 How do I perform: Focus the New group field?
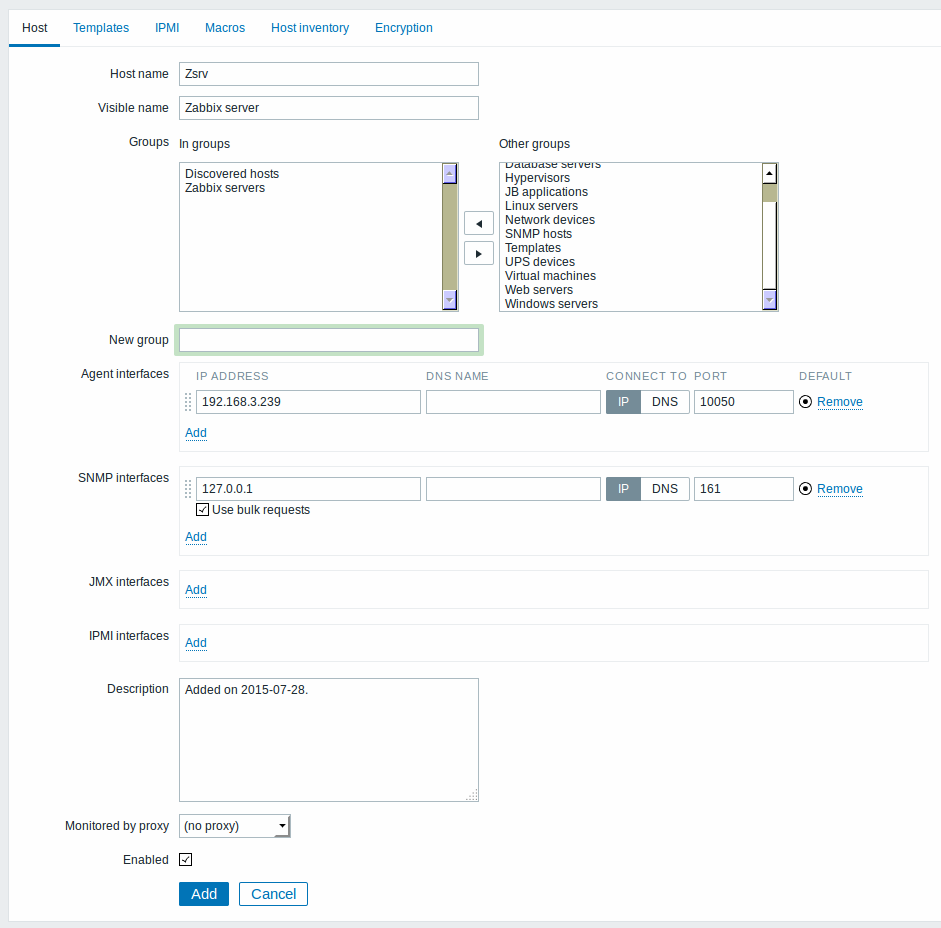(329, 340)
